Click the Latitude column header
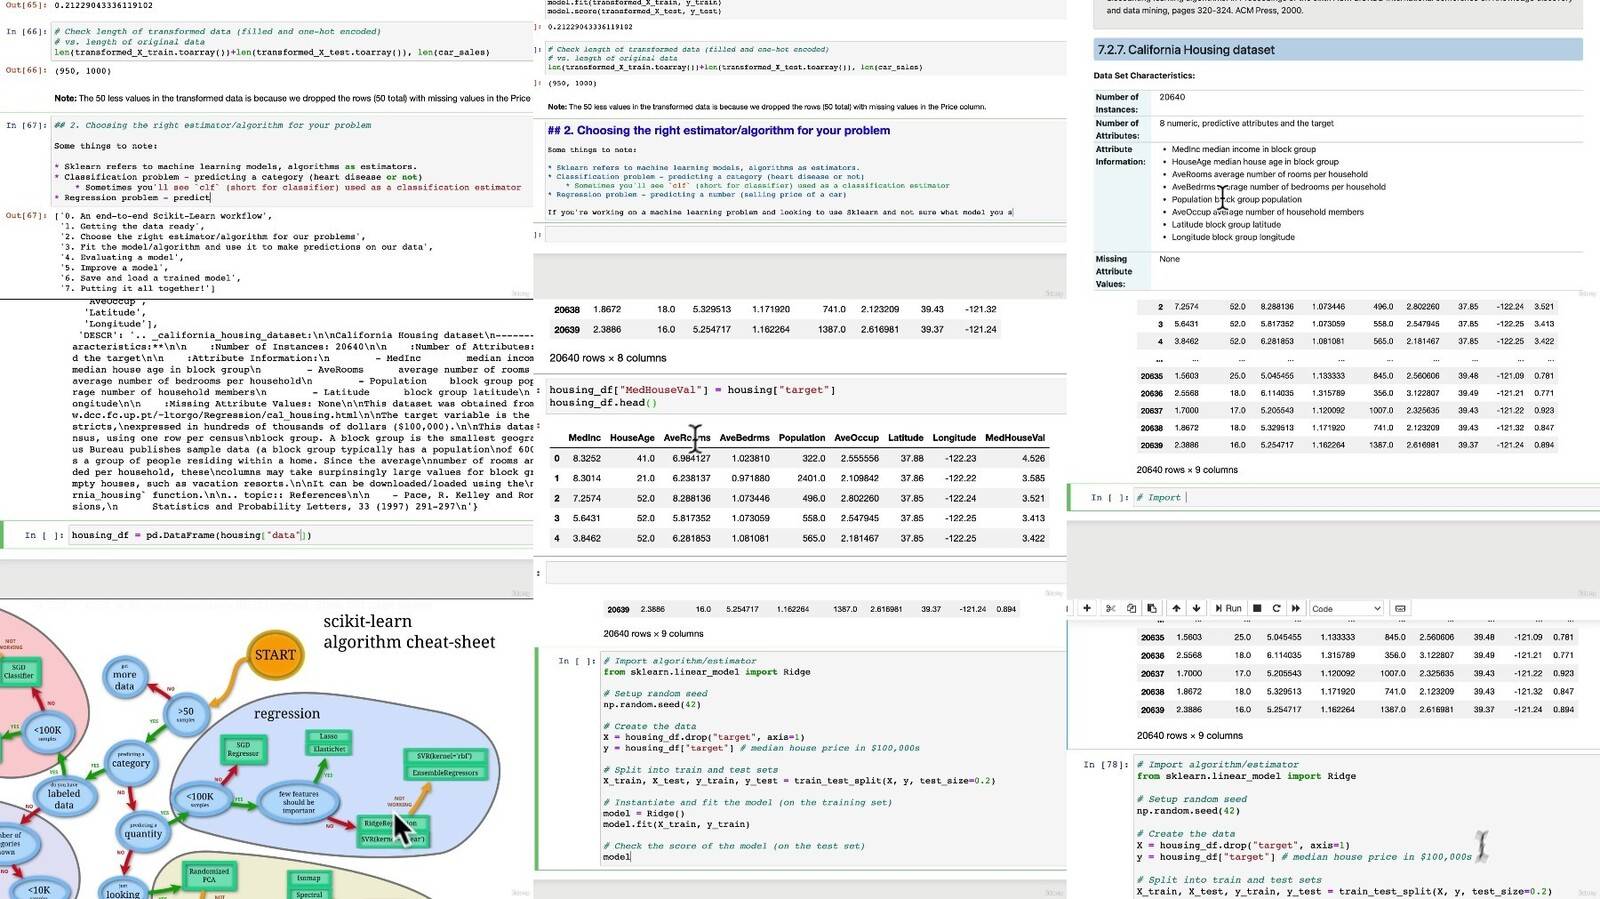The height and width of the screenshot is (899, 1600). (x=905, y=437)
